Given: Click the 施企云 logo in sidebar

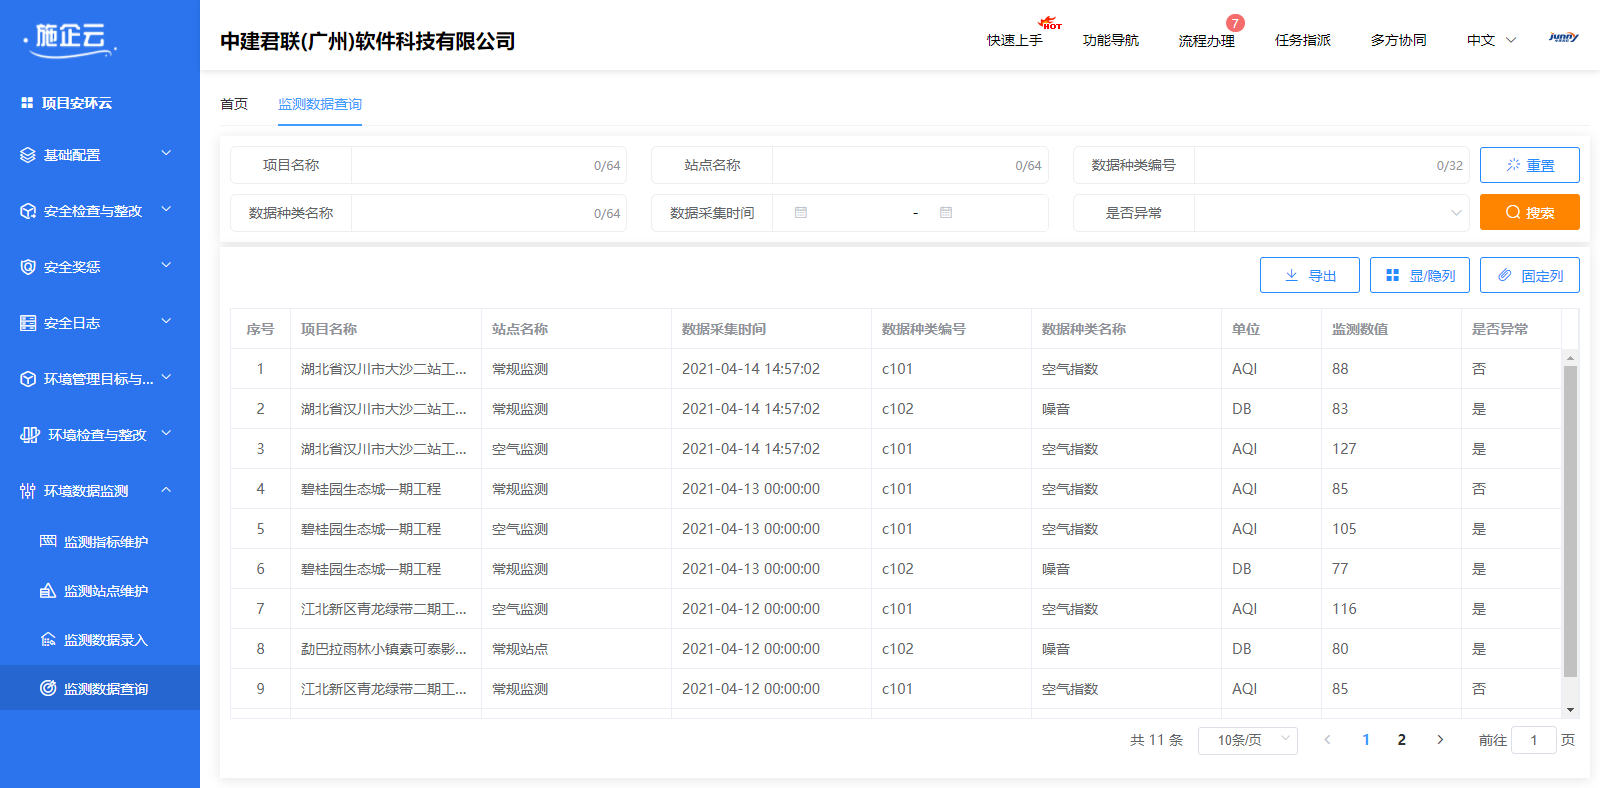Looking at the screenshot, I should point(70,39).
